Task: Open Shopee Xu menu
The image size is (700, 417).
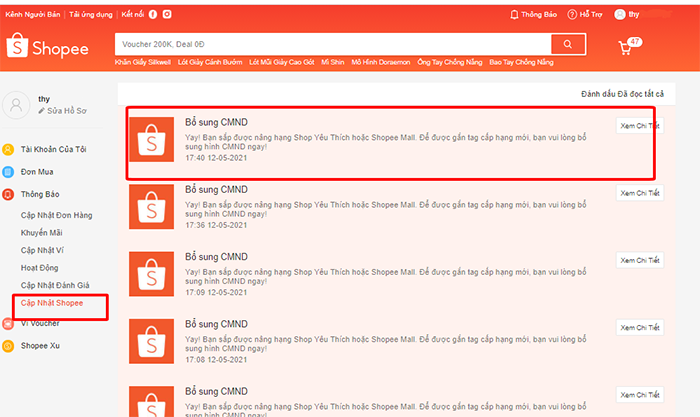Action: pyautogui.click(x=40, y=346)
